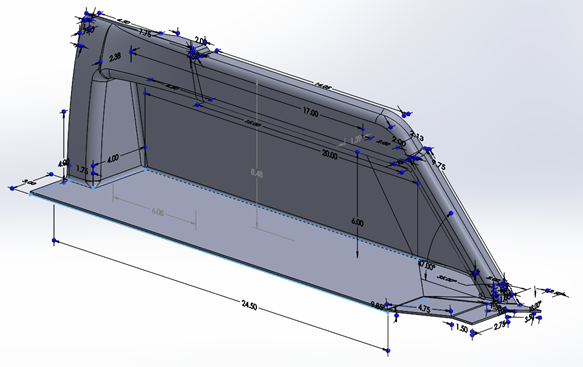
Task: Select the 4.75 dimension text
Action: point(424,308)
